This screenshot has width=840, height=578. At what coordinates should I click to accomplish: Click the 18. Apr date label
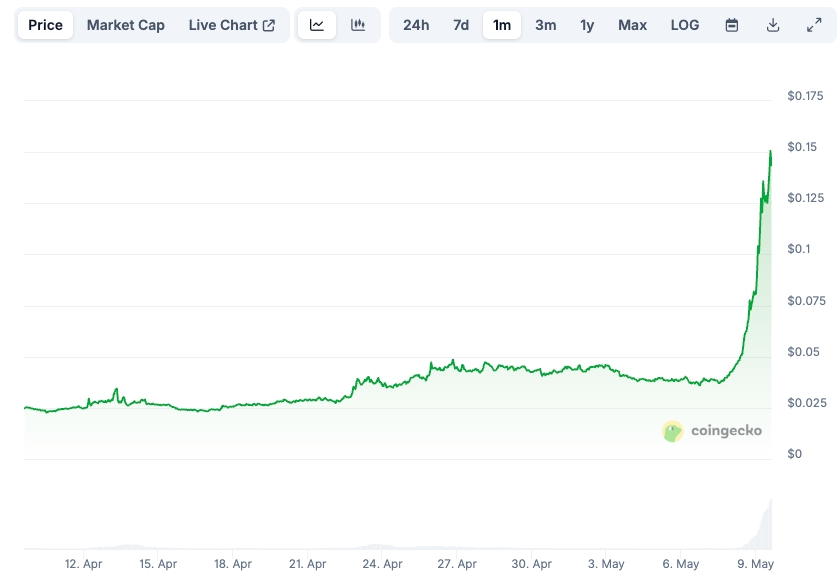click(233, 564)
